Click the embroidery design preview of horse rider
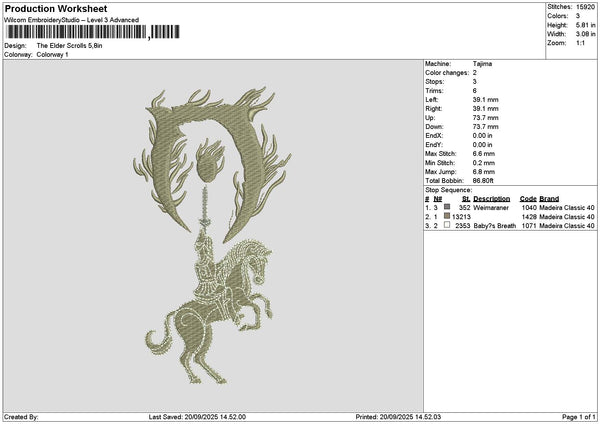This screenshot has width=600, height=424. pyautogui.click(x=211, y=235)
